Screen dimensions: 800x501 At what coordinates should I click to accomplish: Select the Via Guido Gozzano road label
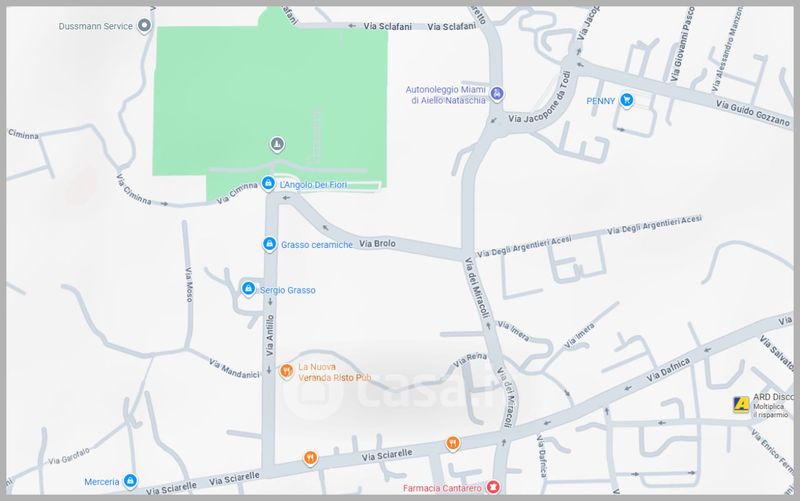tap(753, 113)
